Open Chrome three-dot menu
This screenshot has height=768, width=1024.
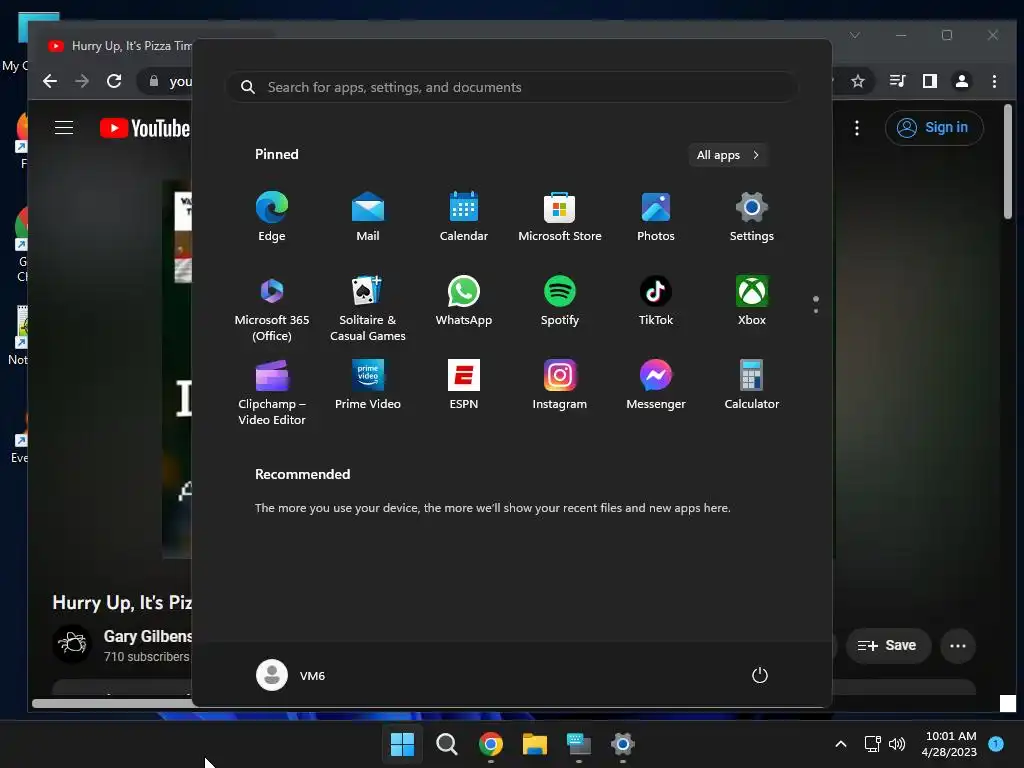point(994,81)
